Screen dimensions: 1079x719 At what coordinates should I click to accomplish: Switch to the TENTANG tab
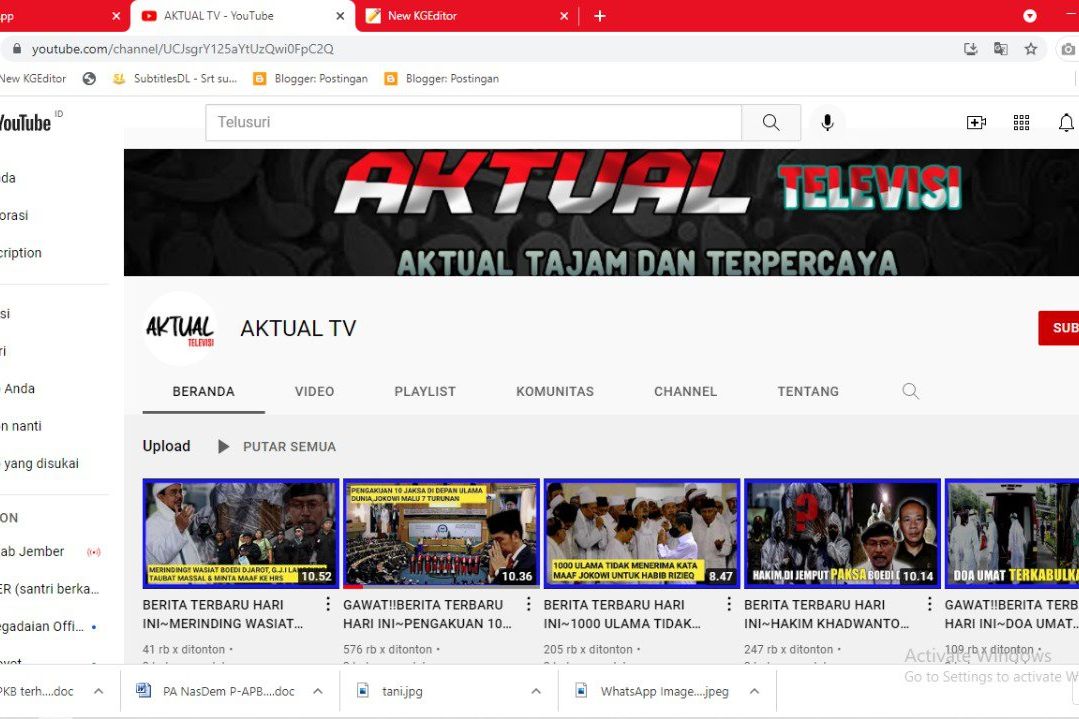808,391
